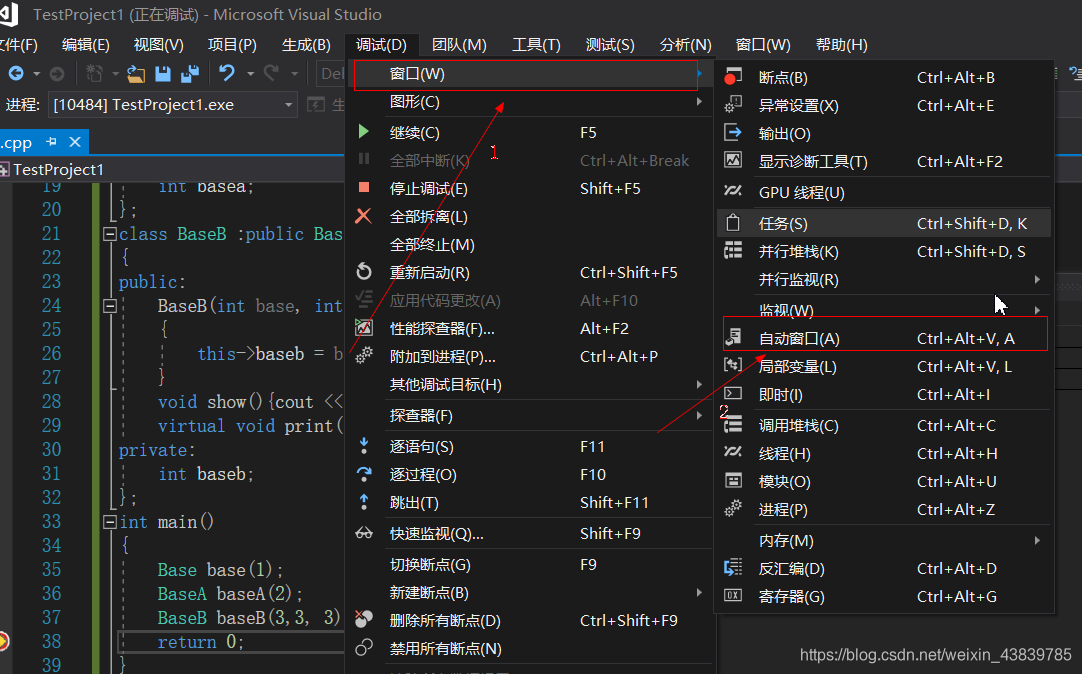Viewport: 1082px width, 674px height.
Task: Click the QuickWatch (快速监视) glasses icon
Action: point(364,533)
